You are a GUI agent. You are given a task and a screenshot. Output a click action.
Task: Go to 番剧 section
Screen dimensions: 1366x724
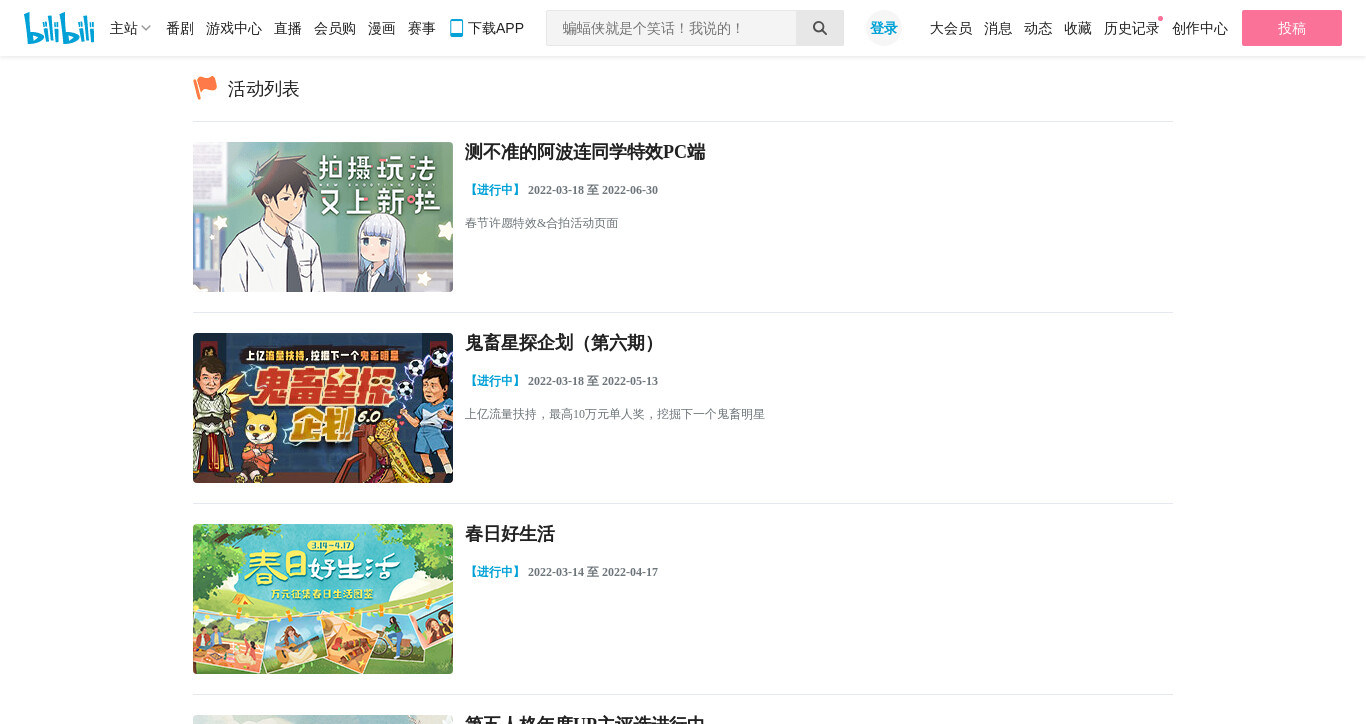180,28
